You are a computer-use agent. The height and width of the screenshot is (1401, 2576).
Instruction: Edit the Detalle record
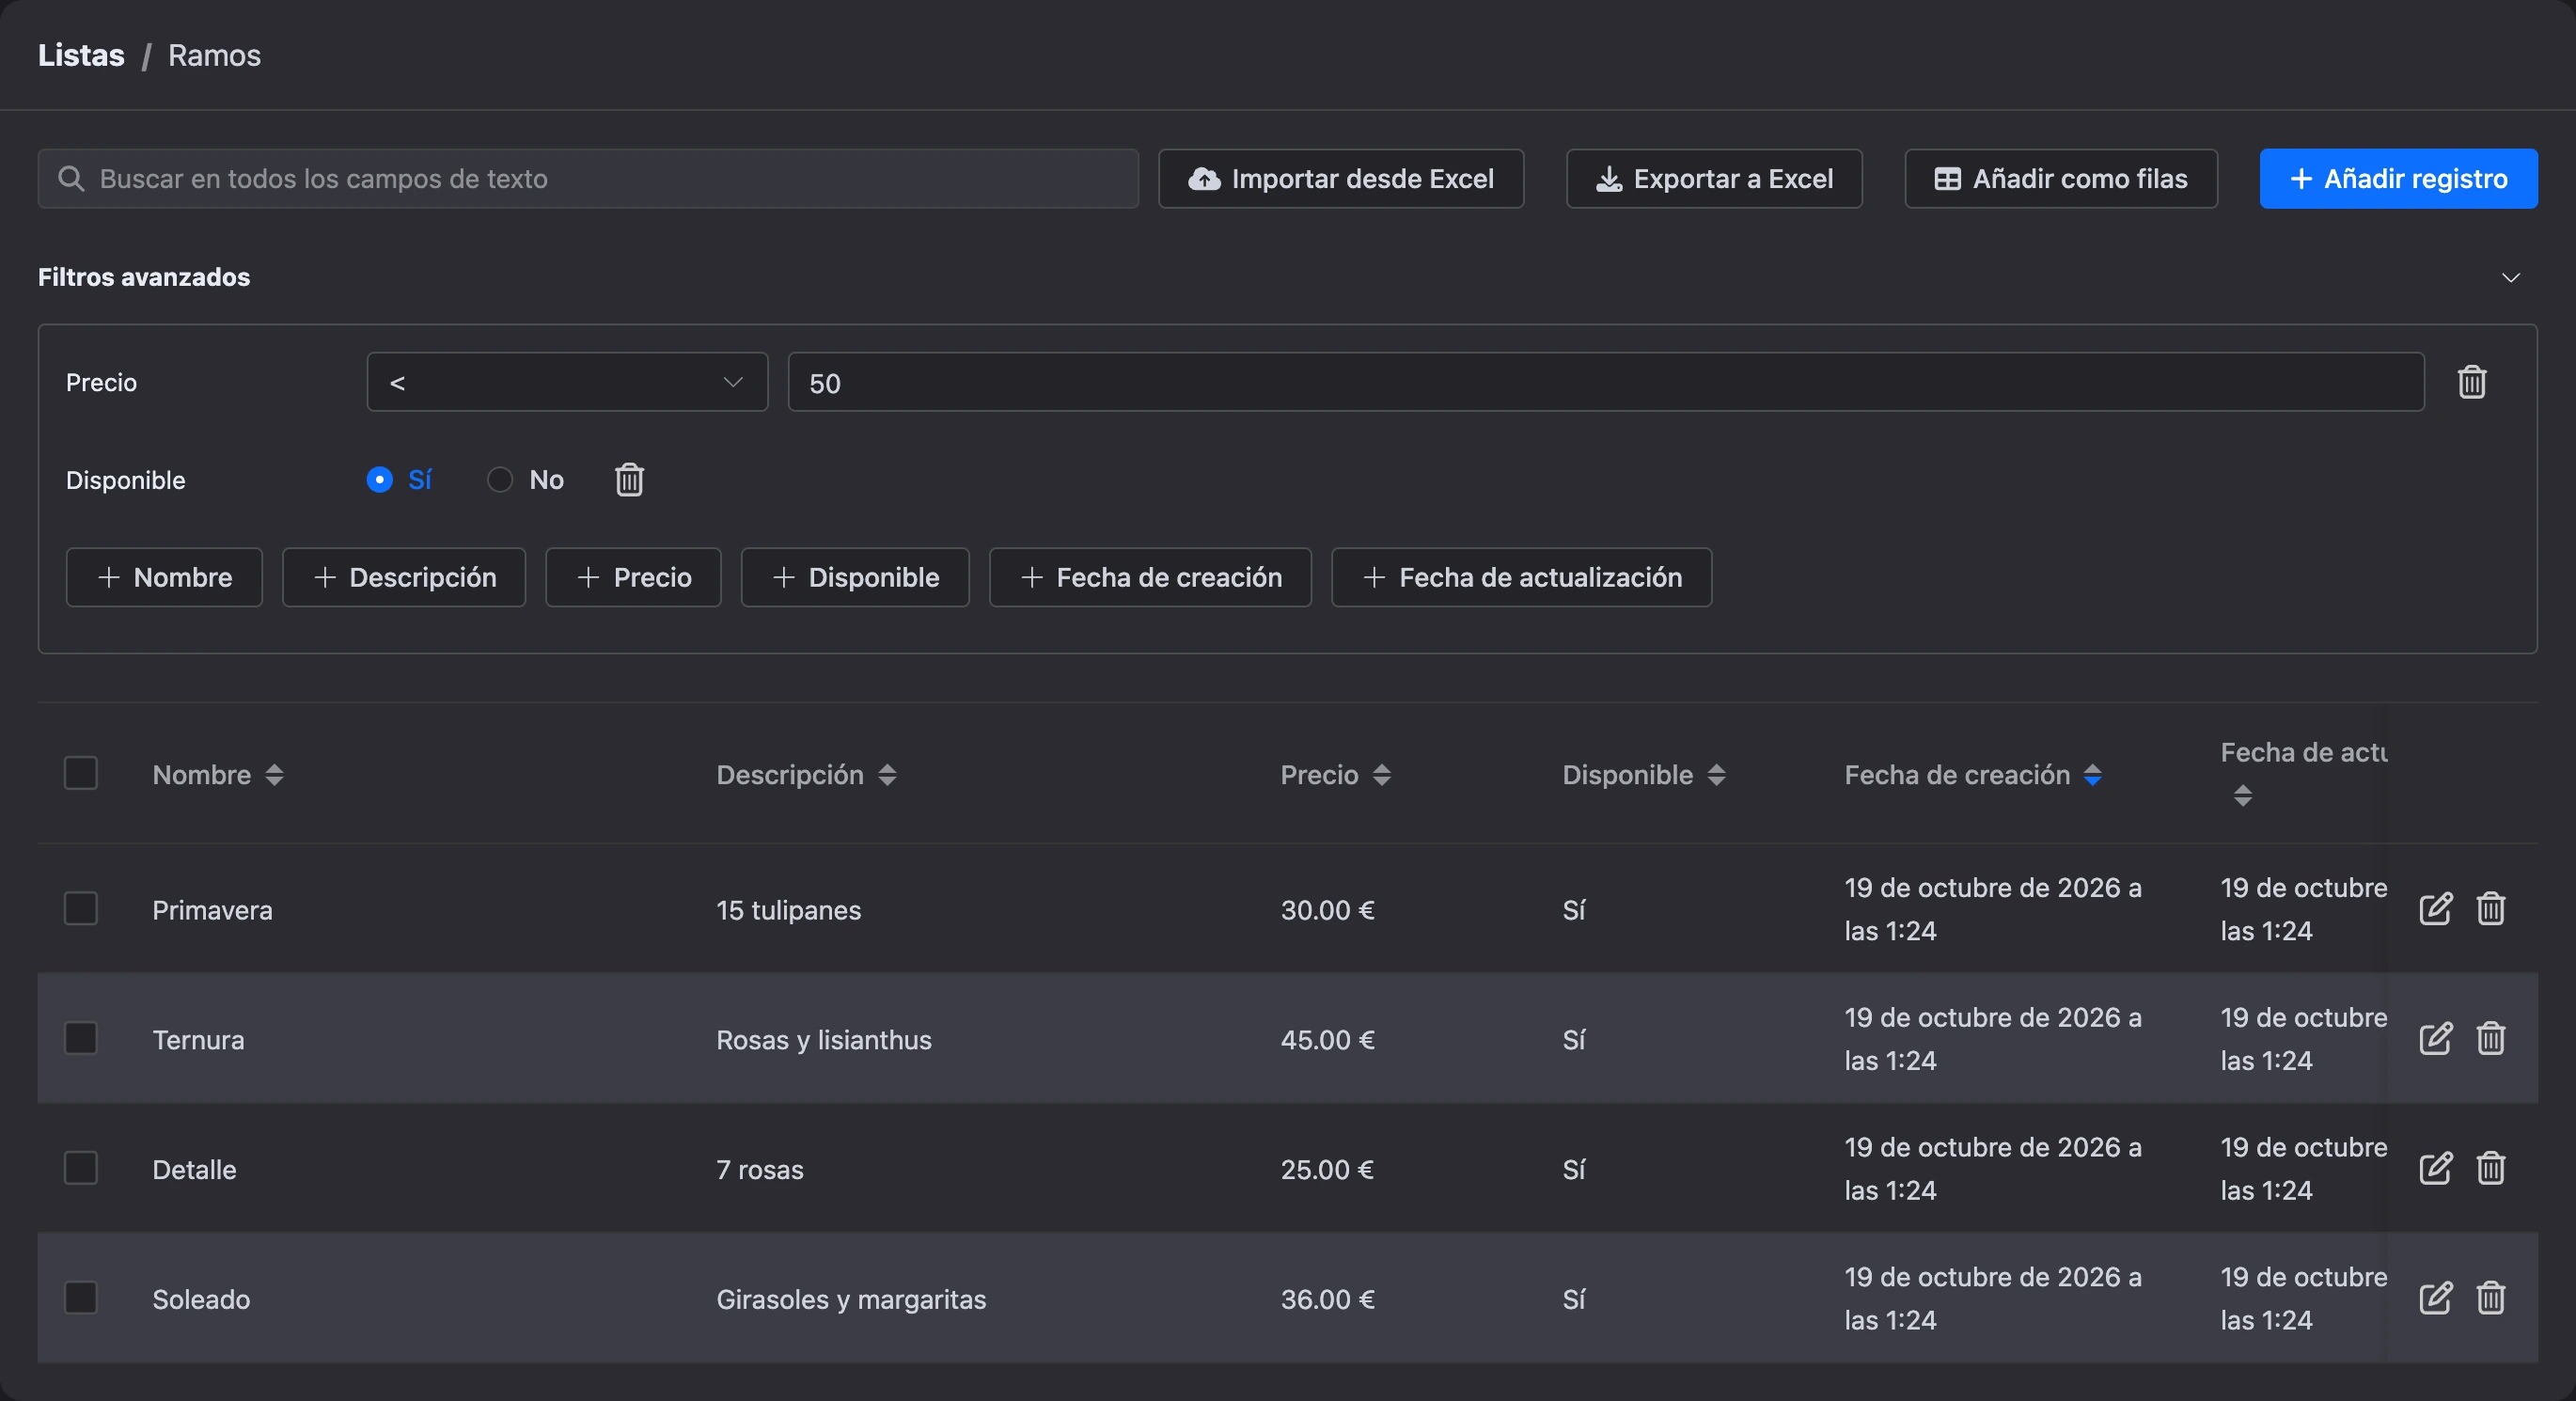click(2435, 1168)
